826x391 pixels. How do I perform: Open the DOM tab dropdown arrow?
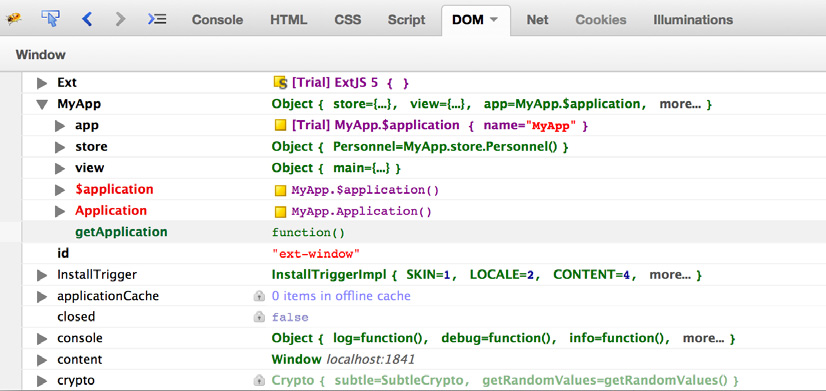[494, 20]
